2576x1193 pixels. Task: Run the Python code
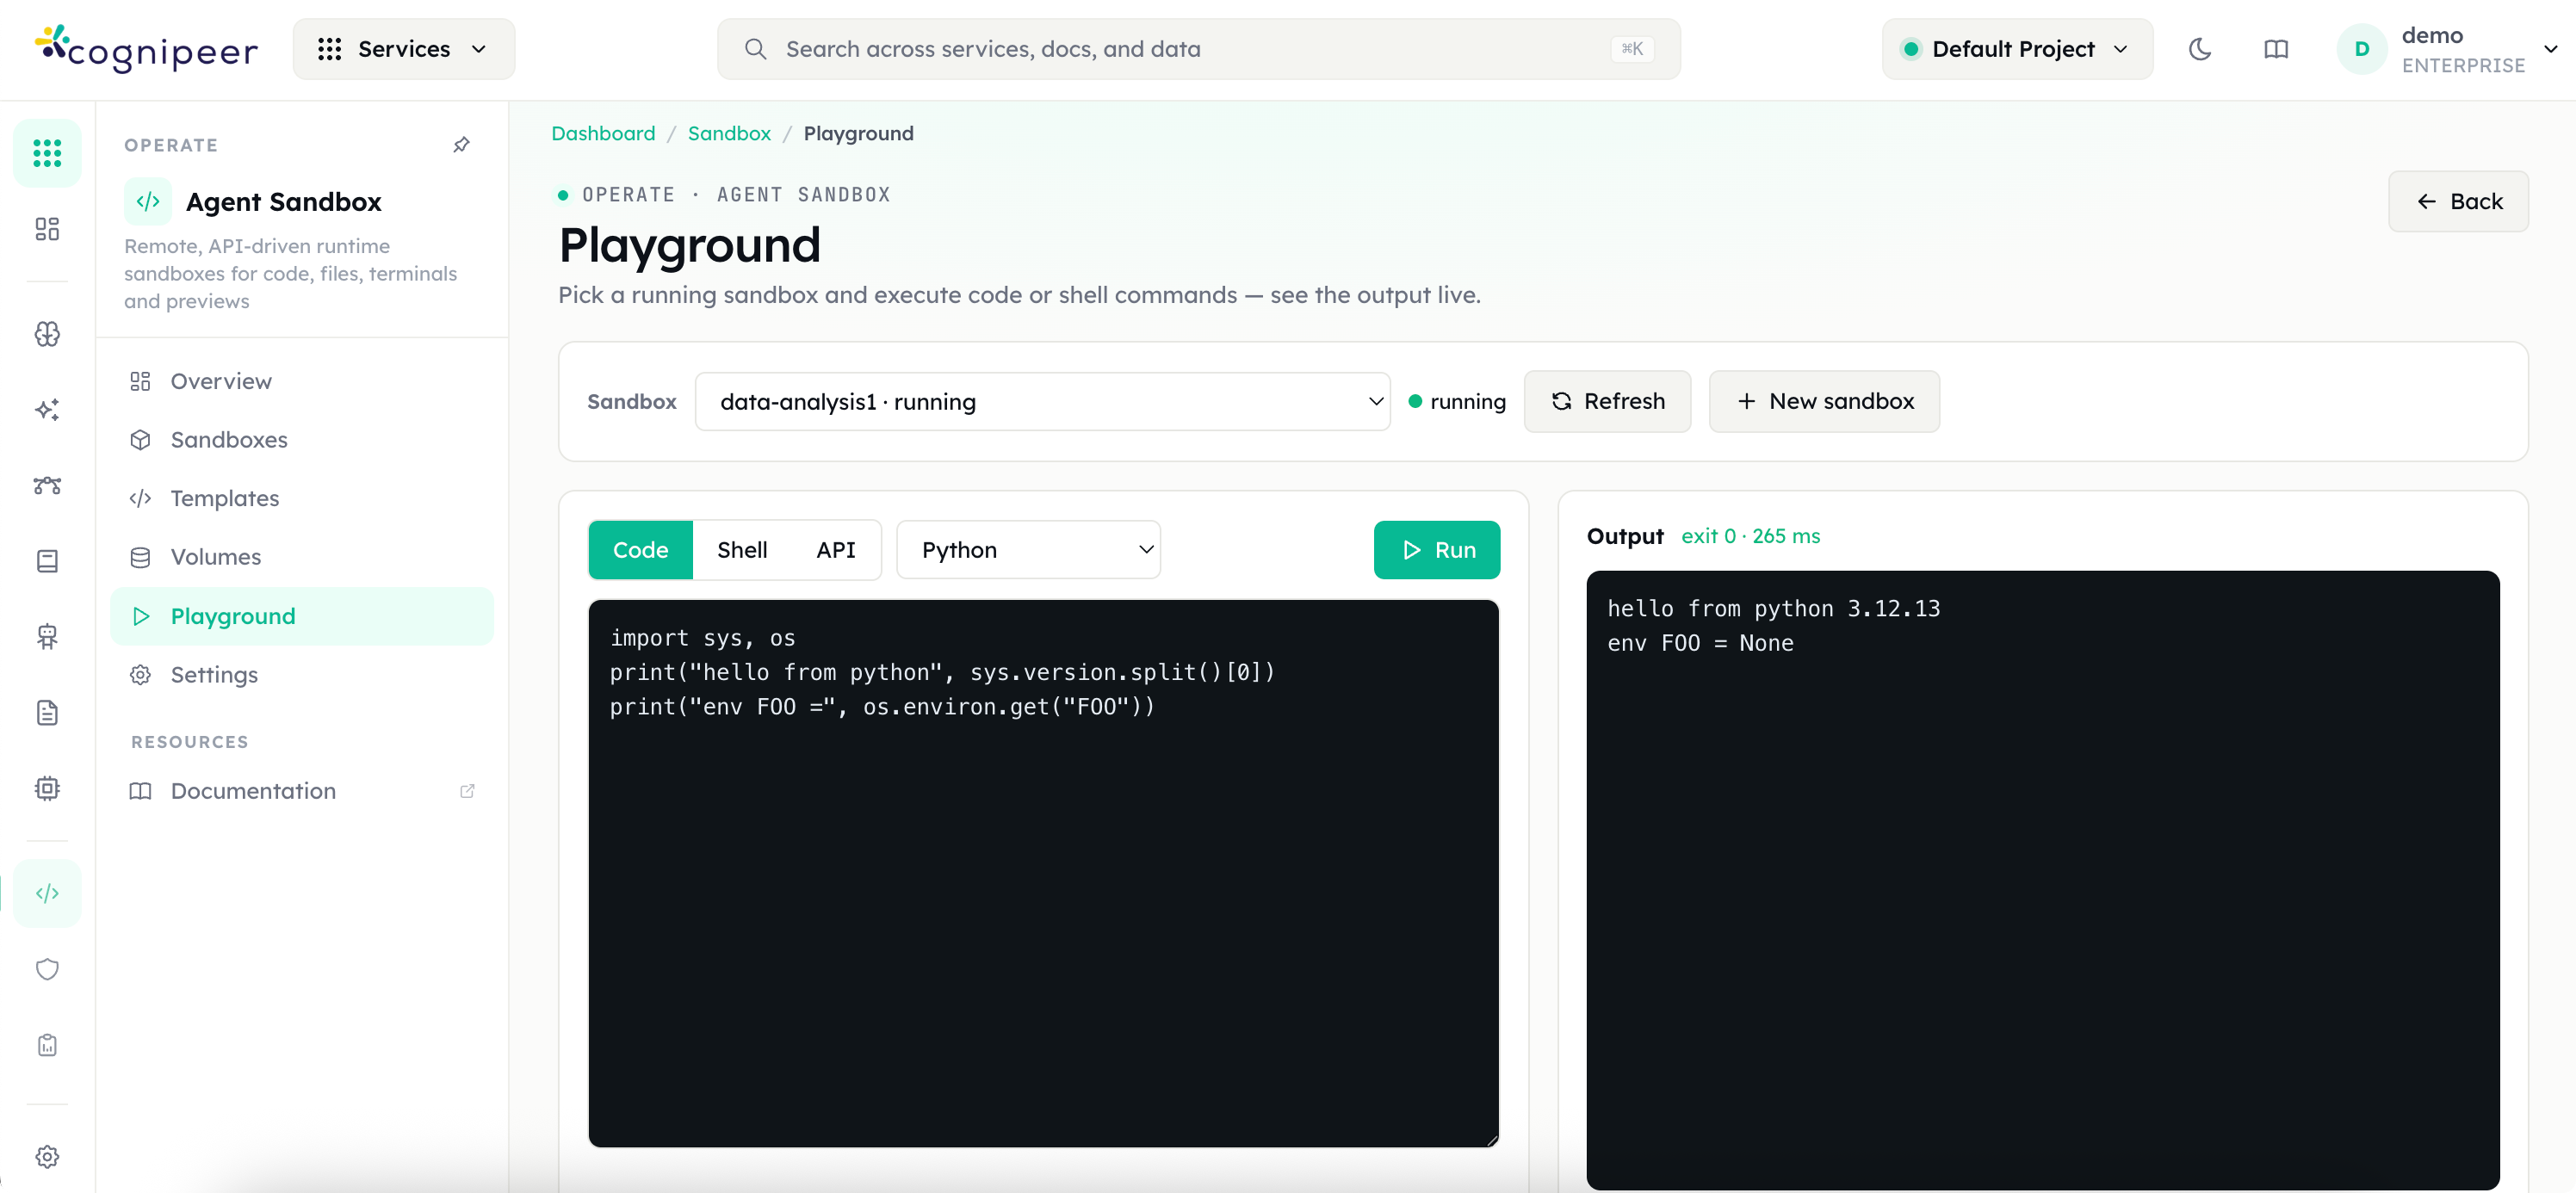click(x=1436, y=550)
